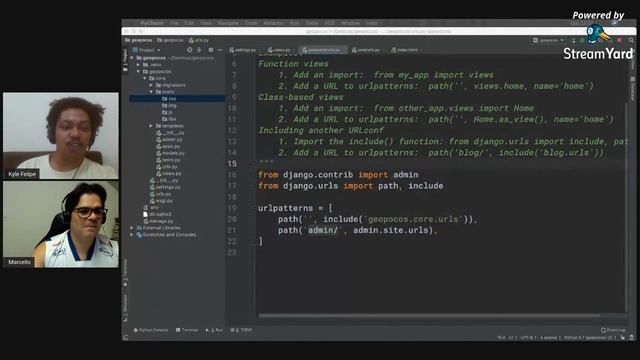Click the Search Everywhere magnifier icon
640x360 pixels.
click(631, 40)
